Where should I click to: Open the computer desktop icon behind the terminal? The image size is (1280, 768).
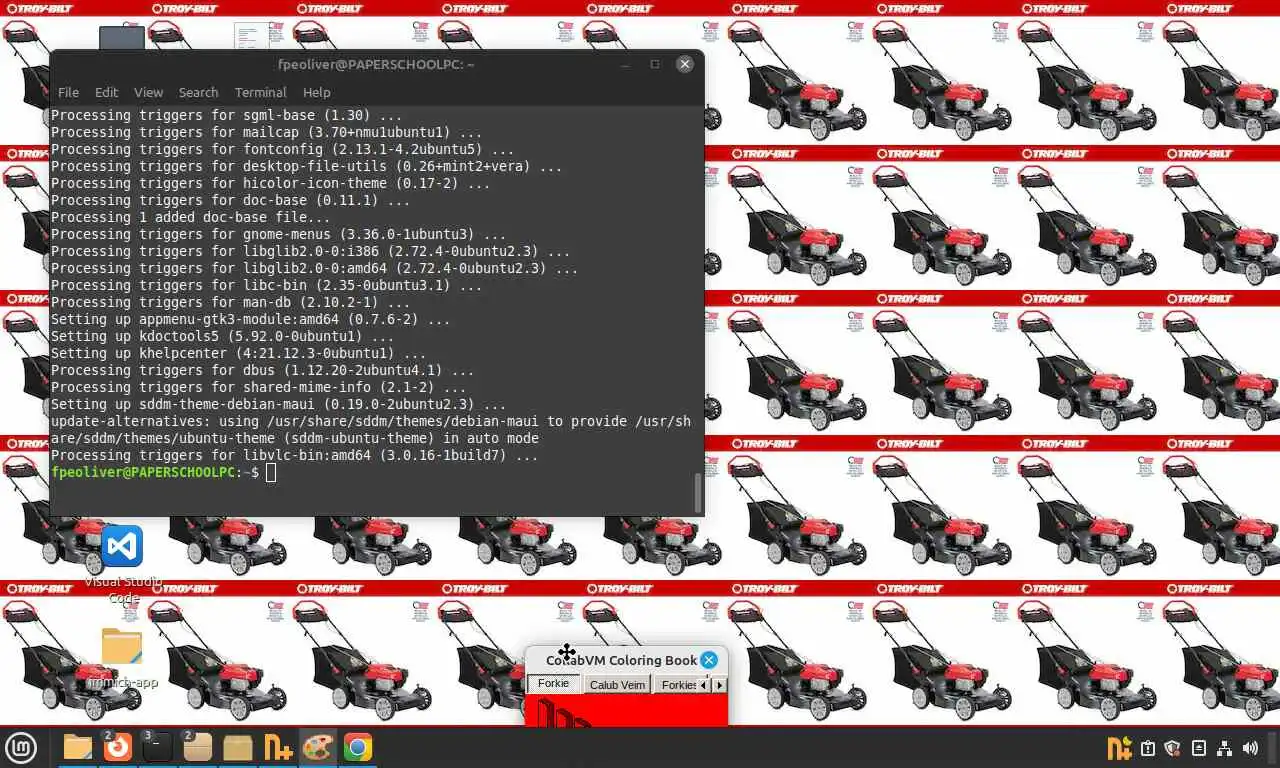pos(122,38)
